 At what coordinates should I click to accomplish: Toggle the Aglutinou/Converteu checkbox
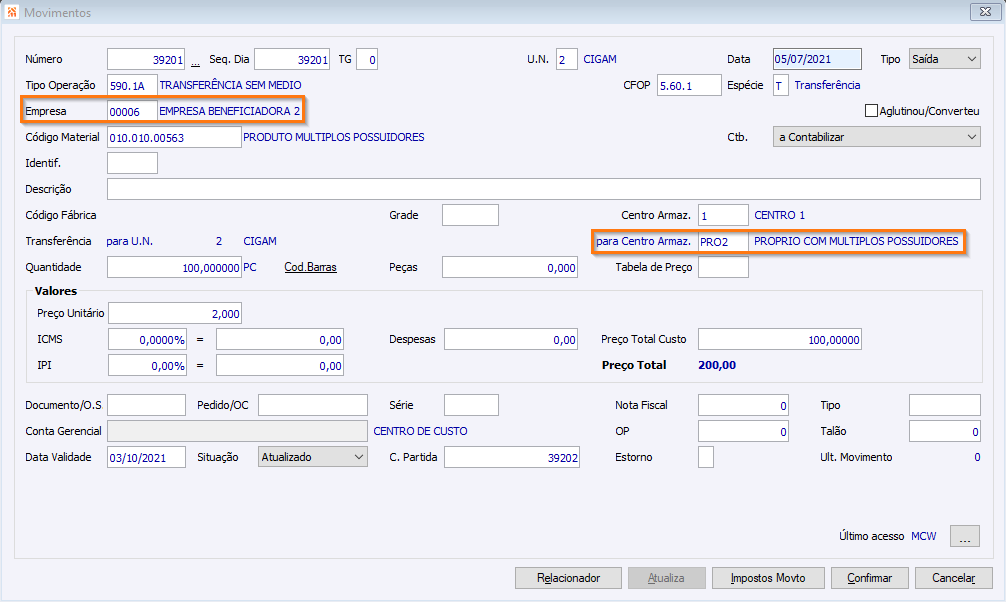click(871, 111)
